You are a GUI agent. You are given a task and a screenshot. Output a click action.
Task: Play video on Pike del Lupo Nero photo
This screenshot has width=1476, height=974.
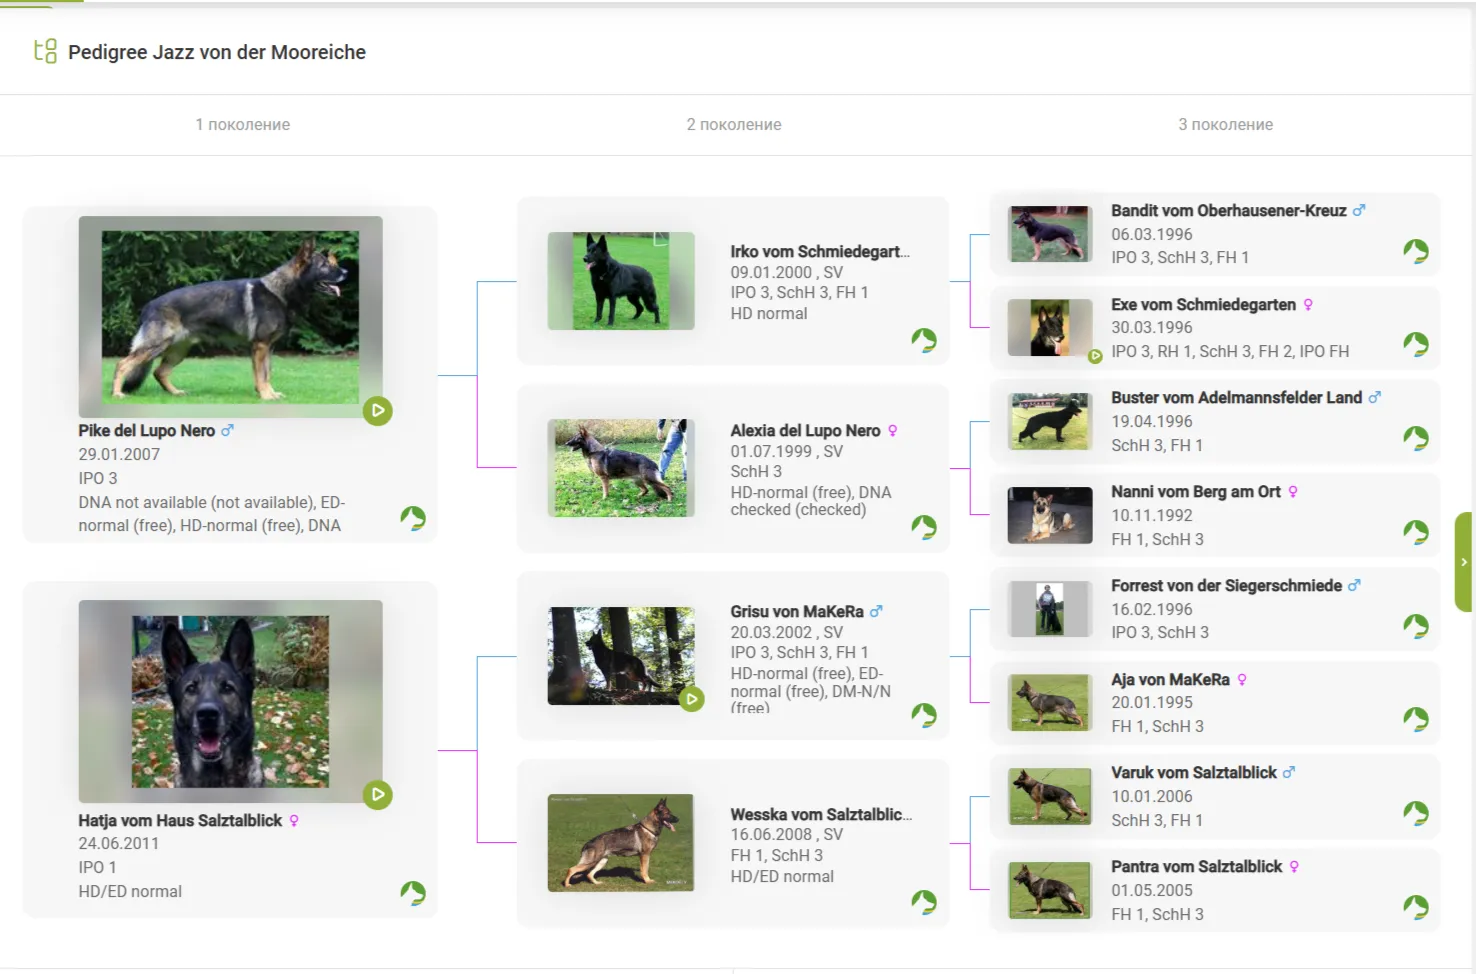(377, 411)
